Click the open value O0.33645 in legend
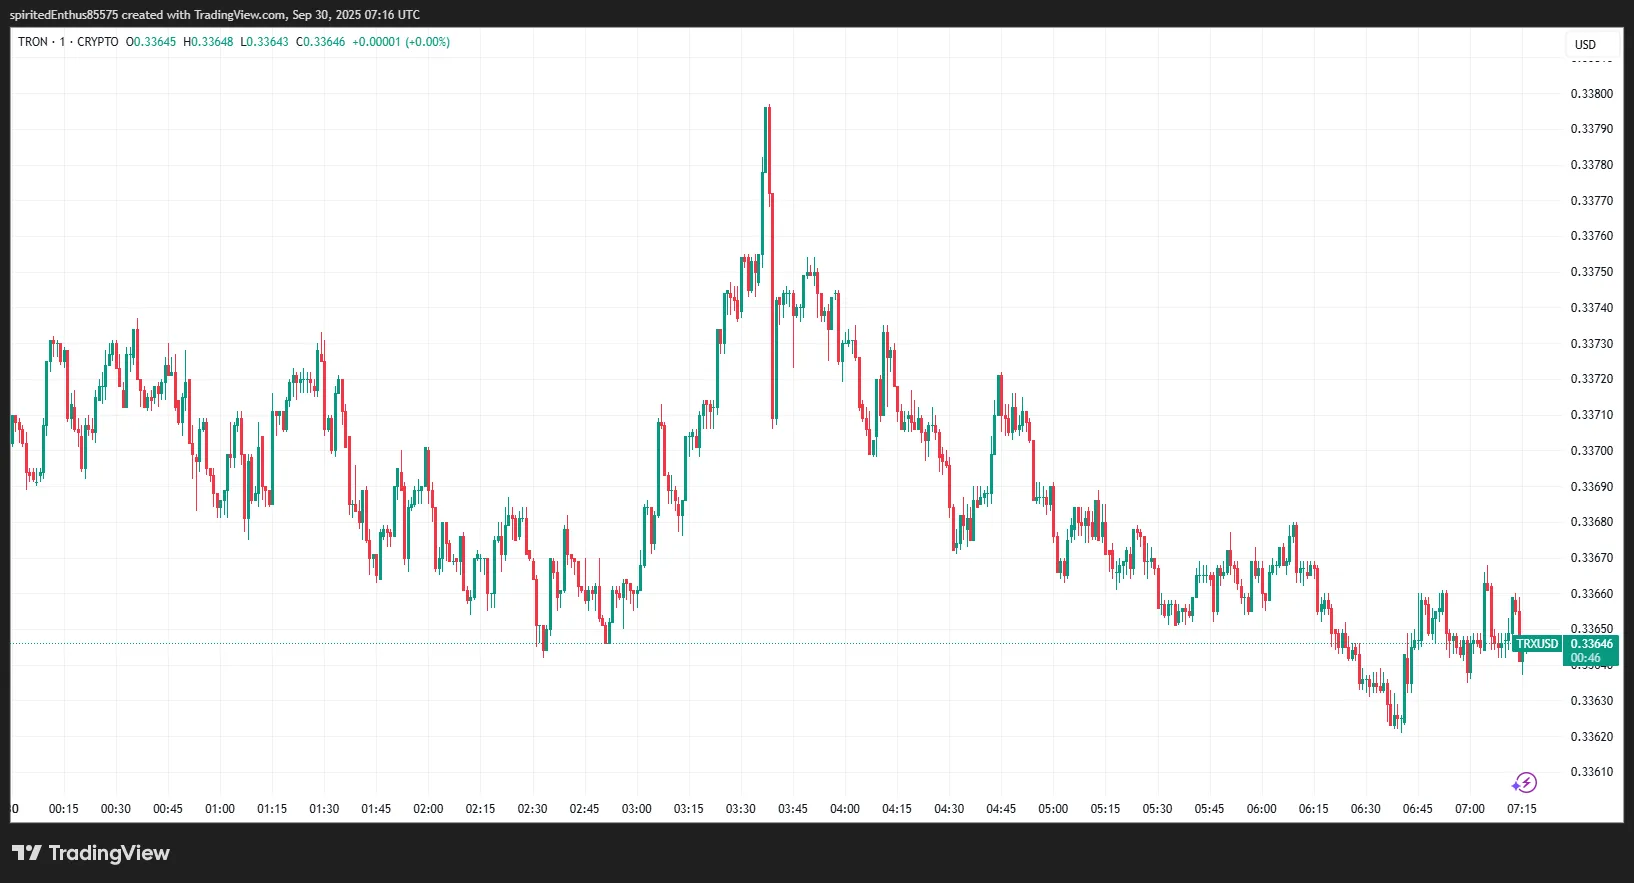 pyautogui.click(x=151, y=42)
